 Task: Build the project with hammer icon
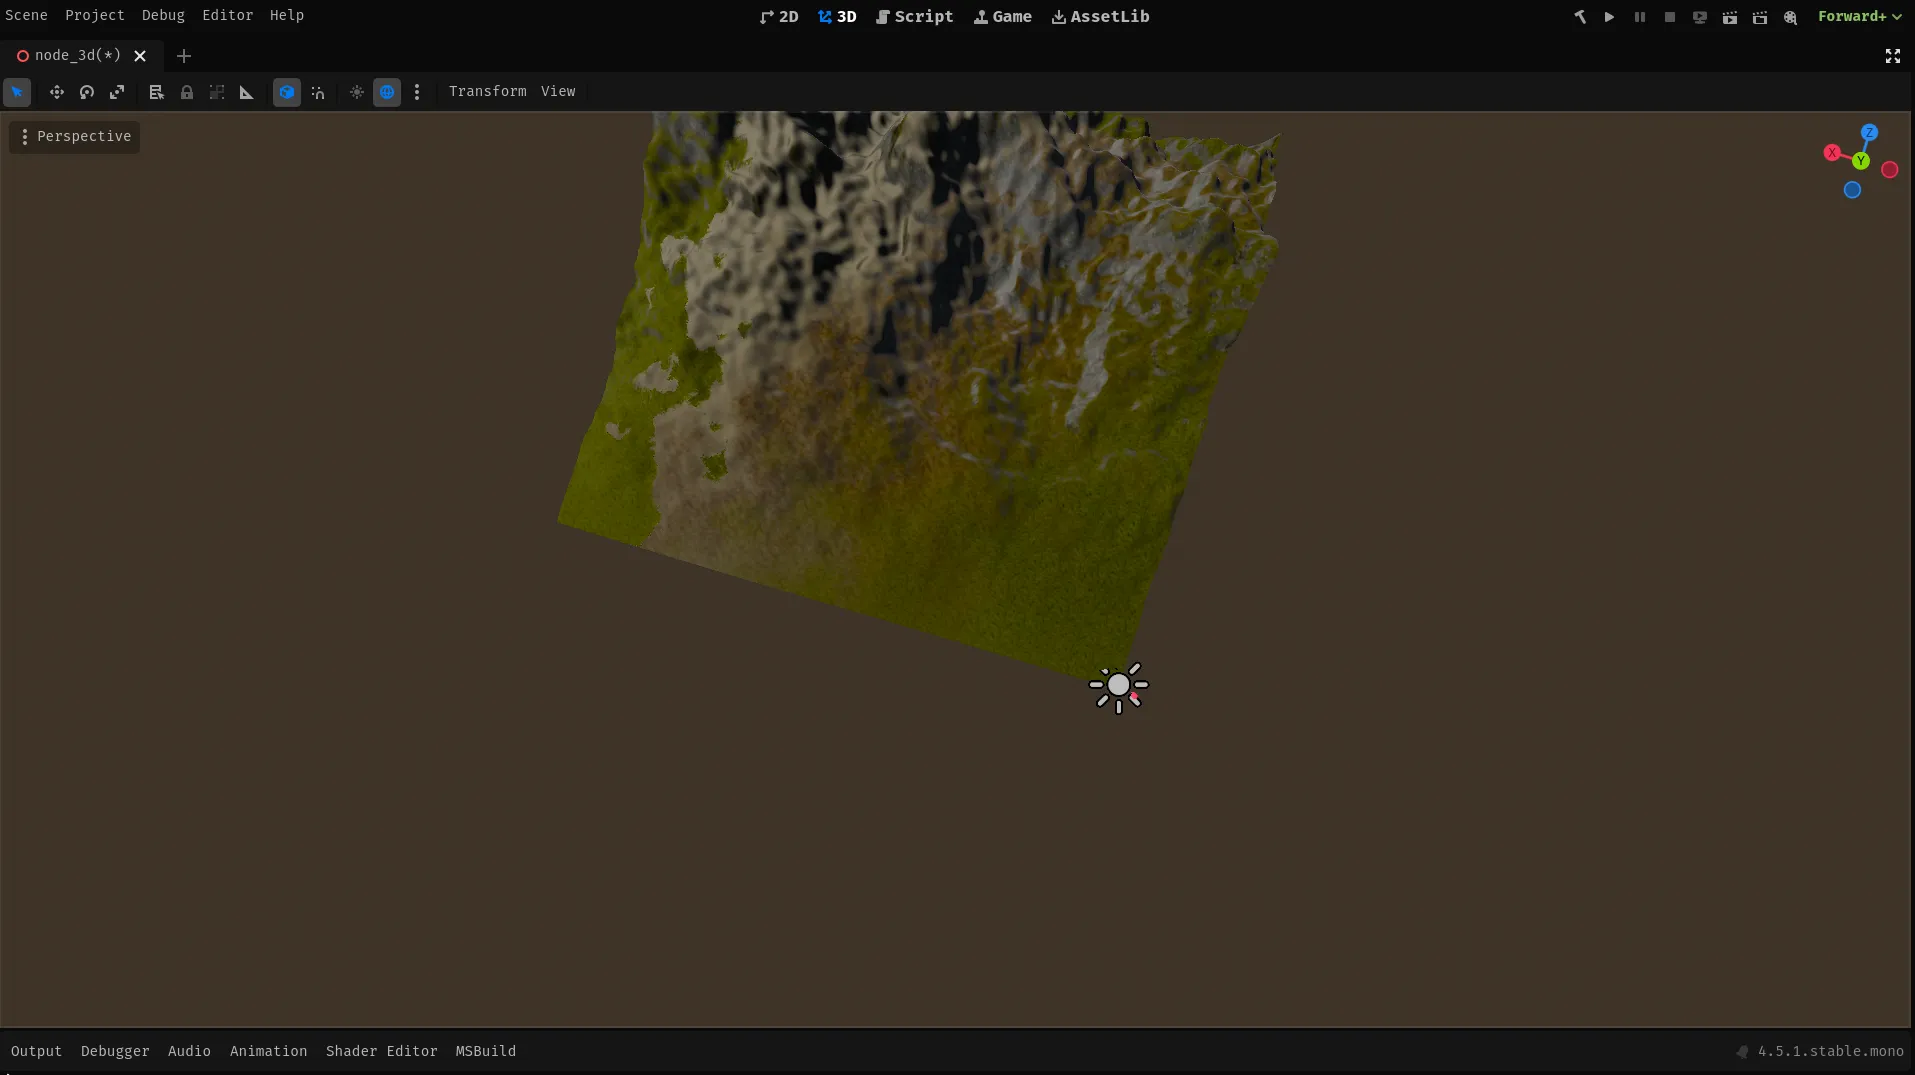point(1580,17)
